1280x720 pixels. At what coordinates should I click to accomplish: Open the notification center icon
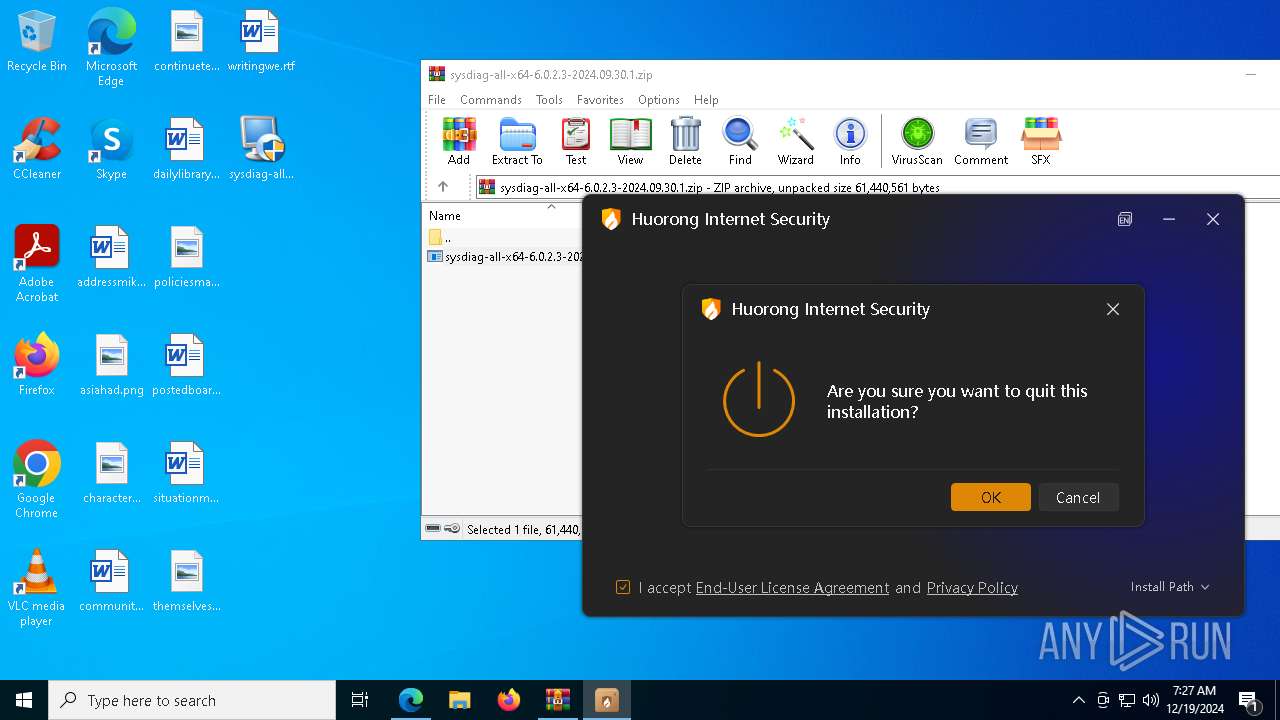click(x=1249, y=700)
